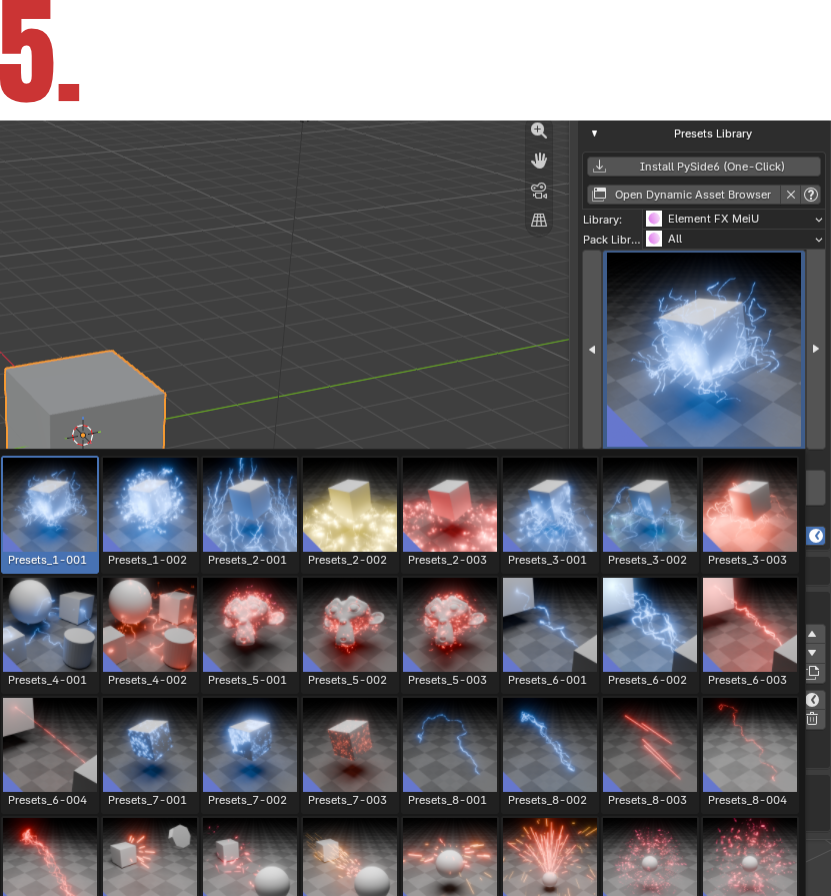Select the Presets_3-003 thumbnail
Image resolution: width=831 pixels, height=896 pixels.
pyautogui.click(x=750, y=514)
